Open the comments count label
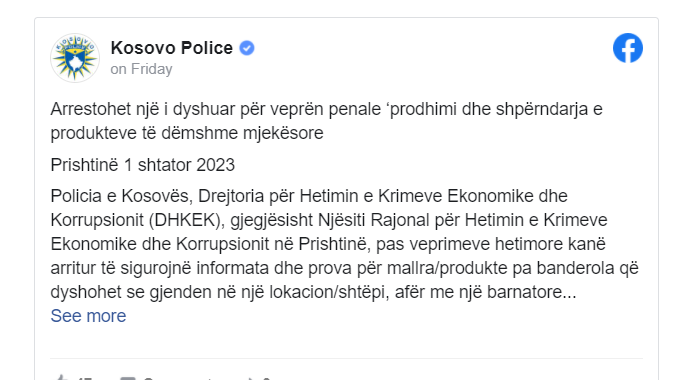697x380 pixels. 179,378
